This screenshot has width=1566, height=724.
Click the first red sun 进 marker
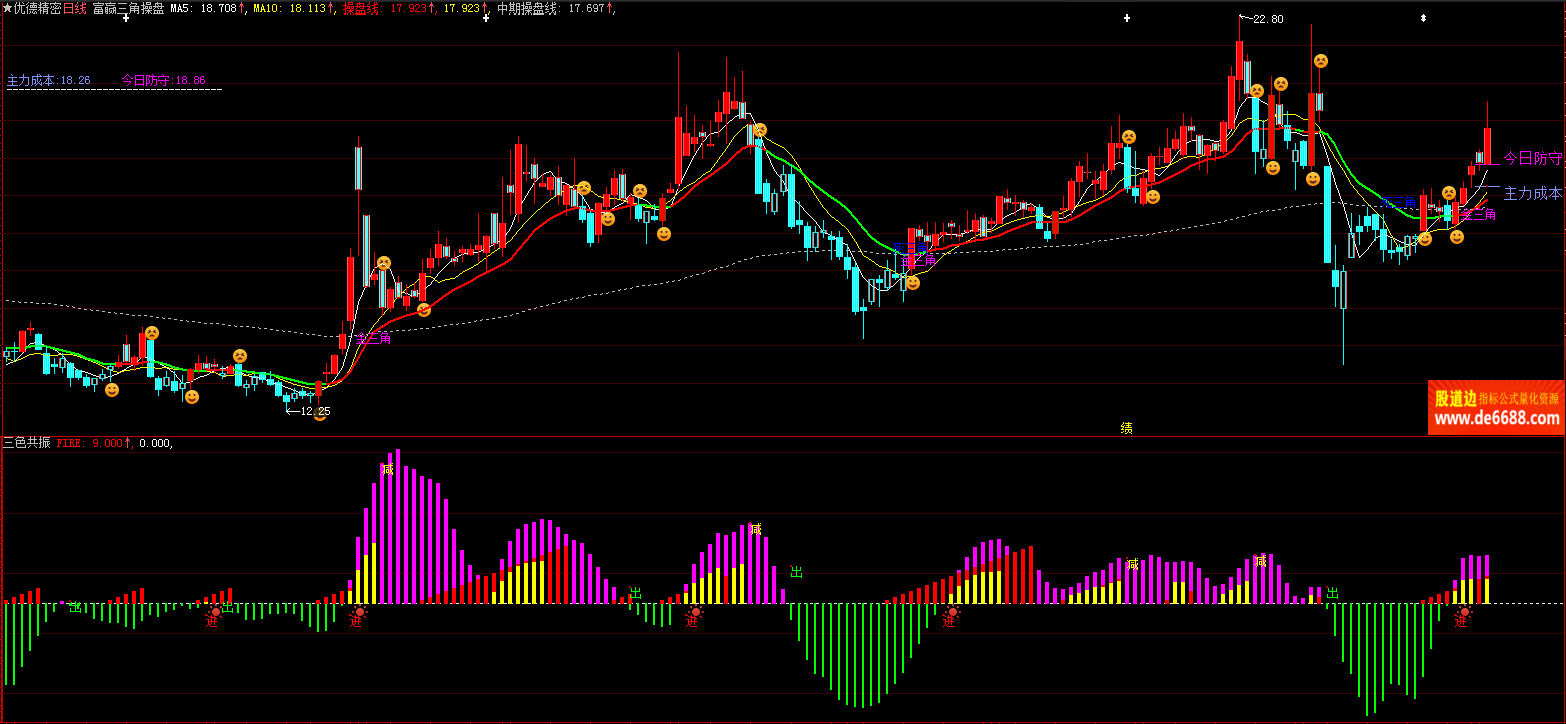pyautogui.click(x=213, y=612)
